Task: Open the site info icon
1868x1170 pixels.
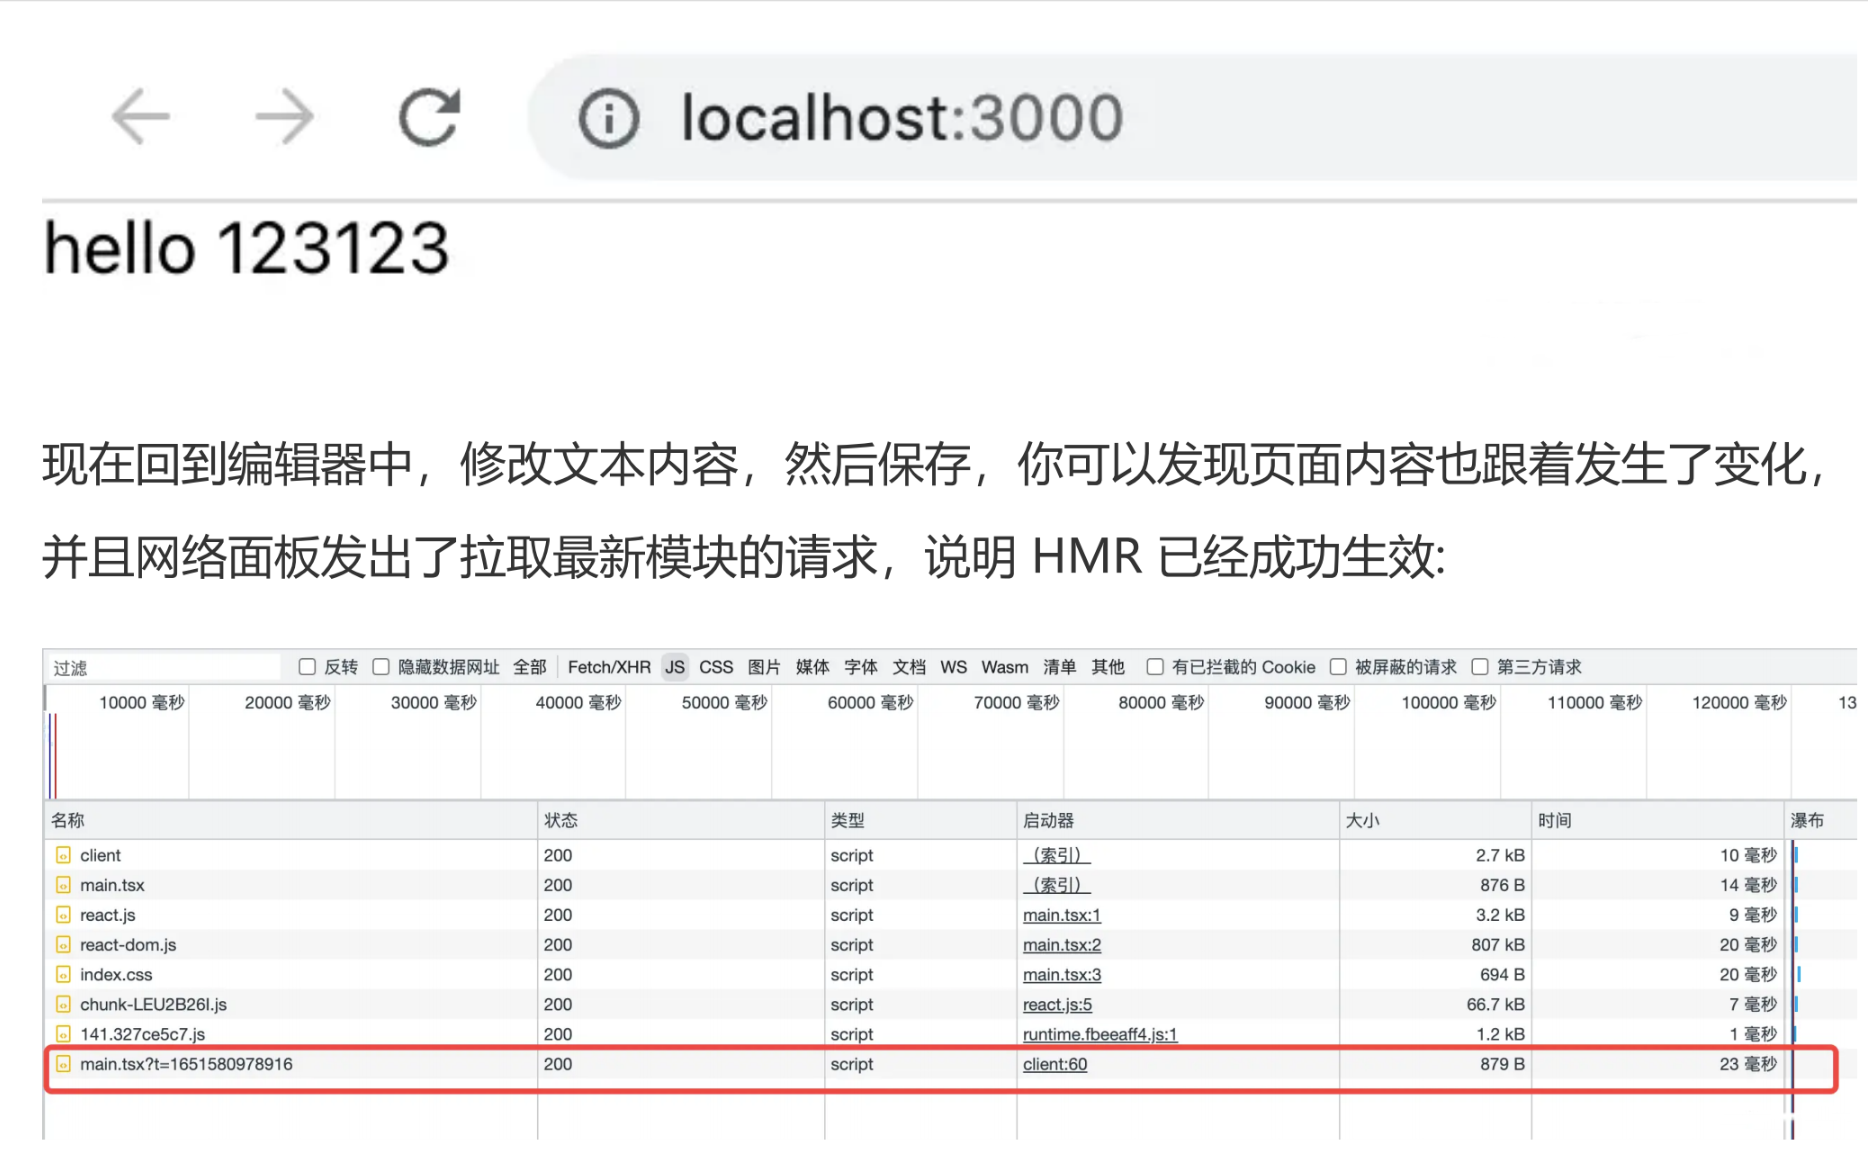Action: (608, 118)
